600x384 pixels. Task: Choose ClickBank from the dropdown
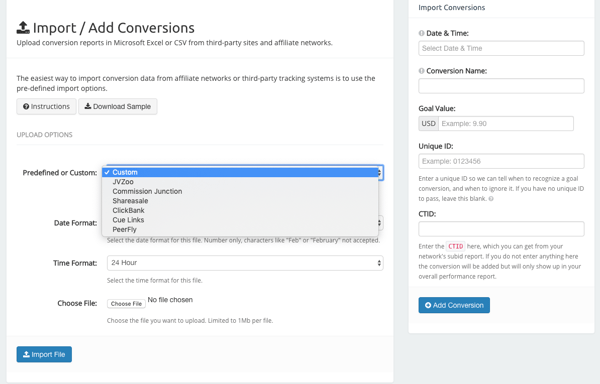point(240,210)
